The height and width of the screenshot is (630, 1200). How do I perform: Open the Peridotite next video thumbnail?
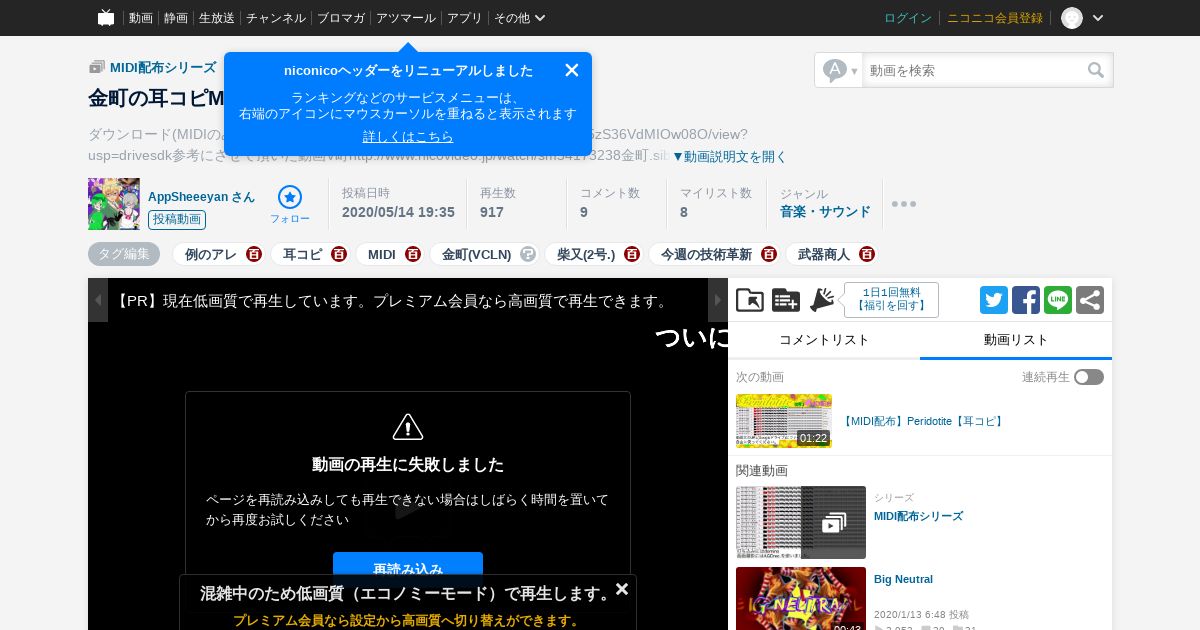tap(784, 421)
